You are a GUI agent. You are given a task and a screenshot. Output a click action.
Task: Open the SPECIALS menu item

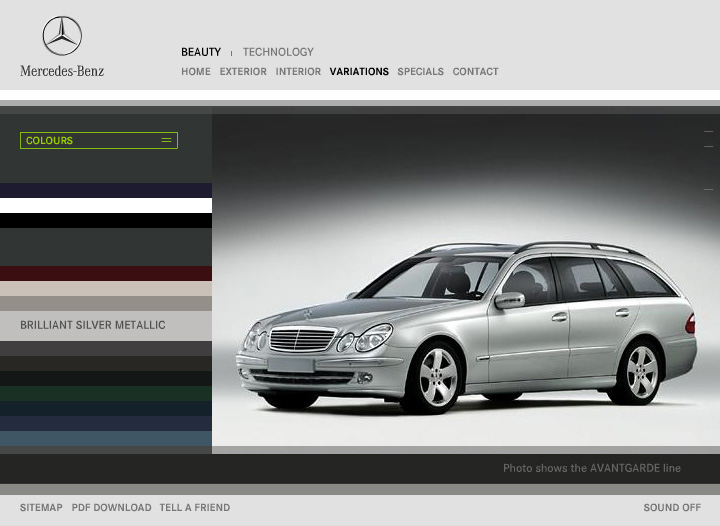(x=420, y=72)
